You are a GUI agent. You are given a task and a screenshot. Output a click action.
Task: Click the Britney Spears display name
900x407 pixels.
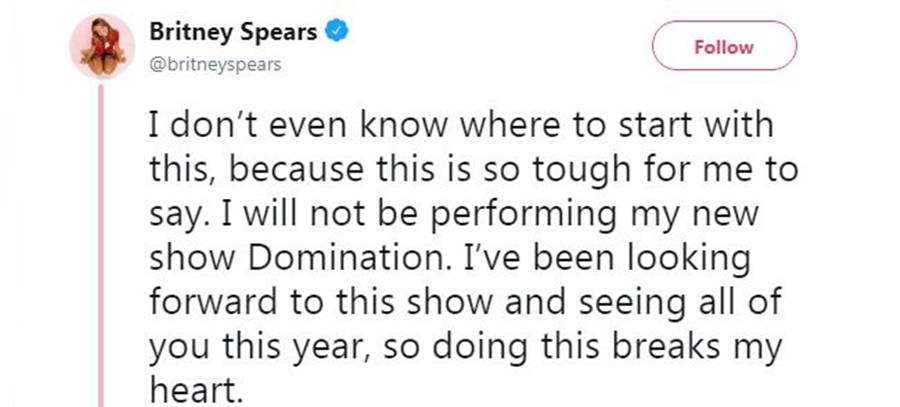[x=233, y=33]
